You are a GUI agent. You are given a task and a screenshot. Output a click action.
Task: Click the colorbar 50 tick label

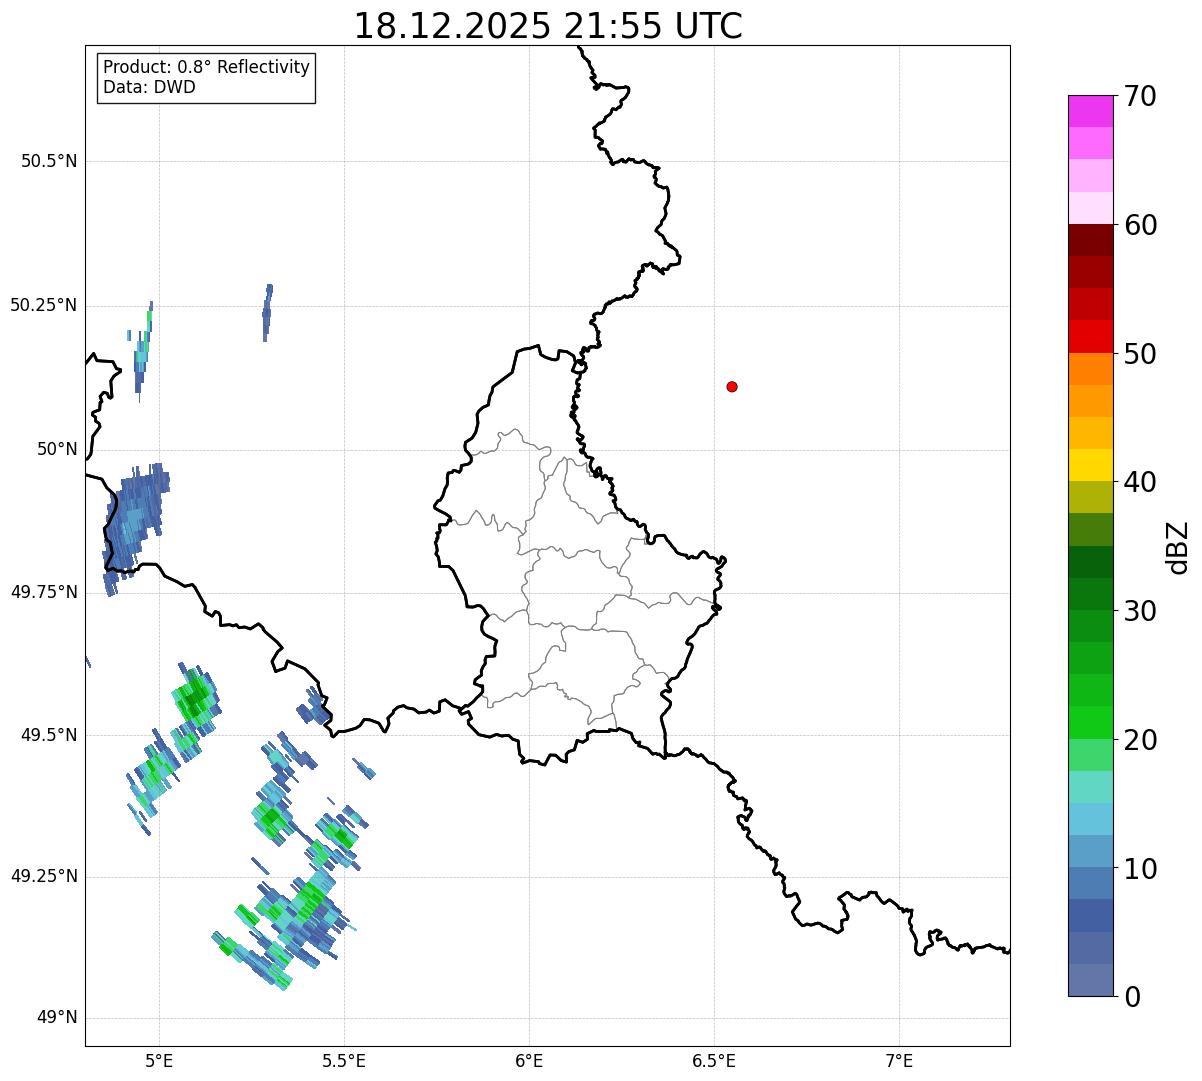(1140, 354)
